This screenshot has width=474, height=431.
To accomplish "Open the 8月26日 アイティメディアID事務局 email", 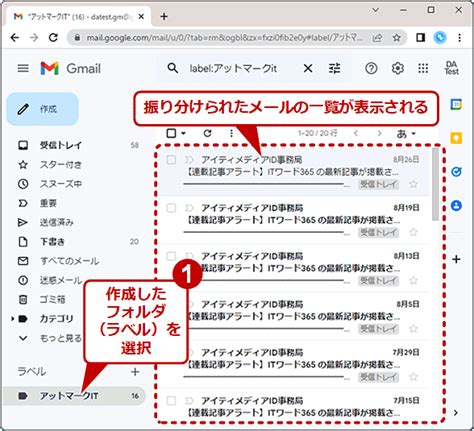I will pos(293,172).
